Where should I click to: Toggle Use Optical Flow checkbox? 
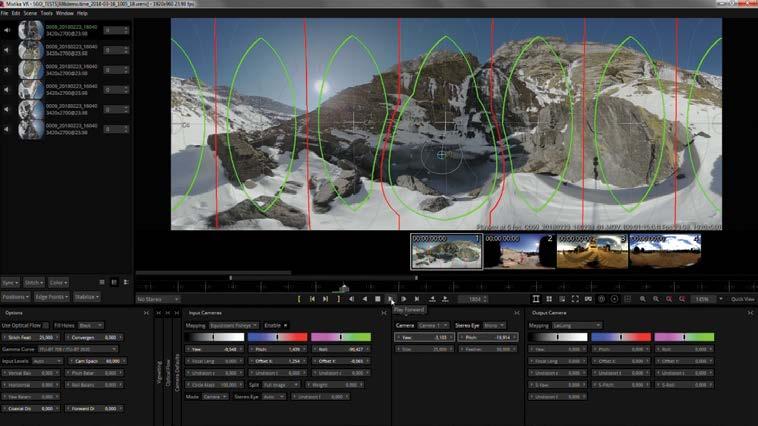pos(46,325)
